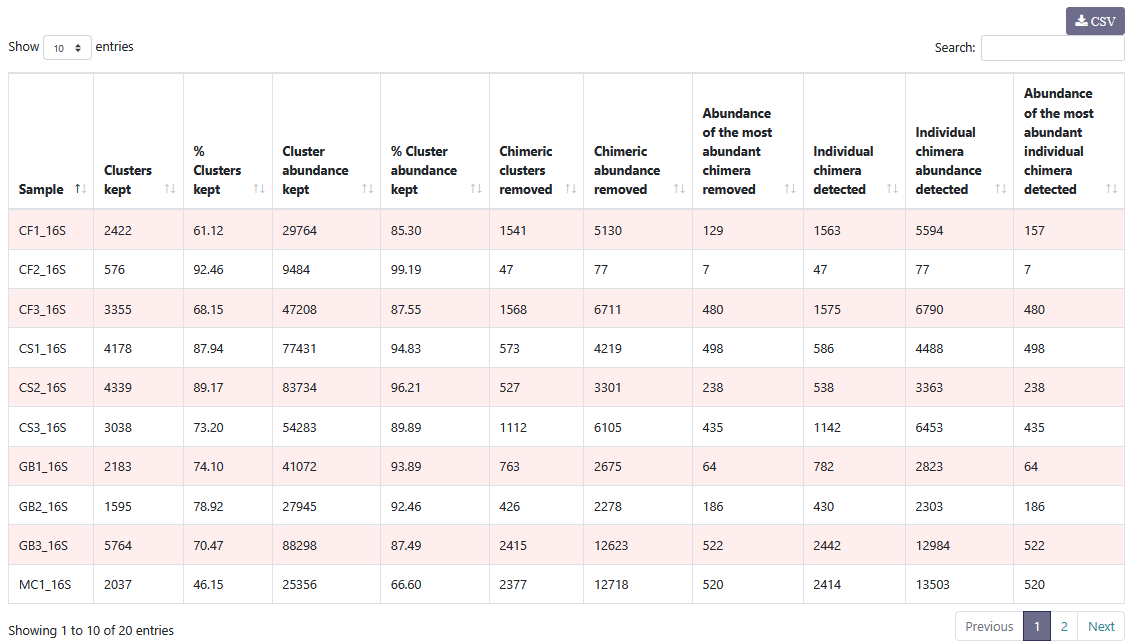Click the sort arrows on Sample column
The height and width of the screenshot is (644, 1131).
click(80, 189)
